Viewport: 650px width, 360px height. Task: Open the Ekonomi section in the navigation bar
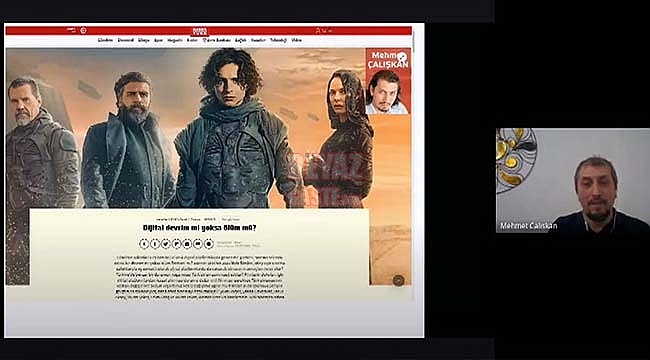[x=126, y=40]
